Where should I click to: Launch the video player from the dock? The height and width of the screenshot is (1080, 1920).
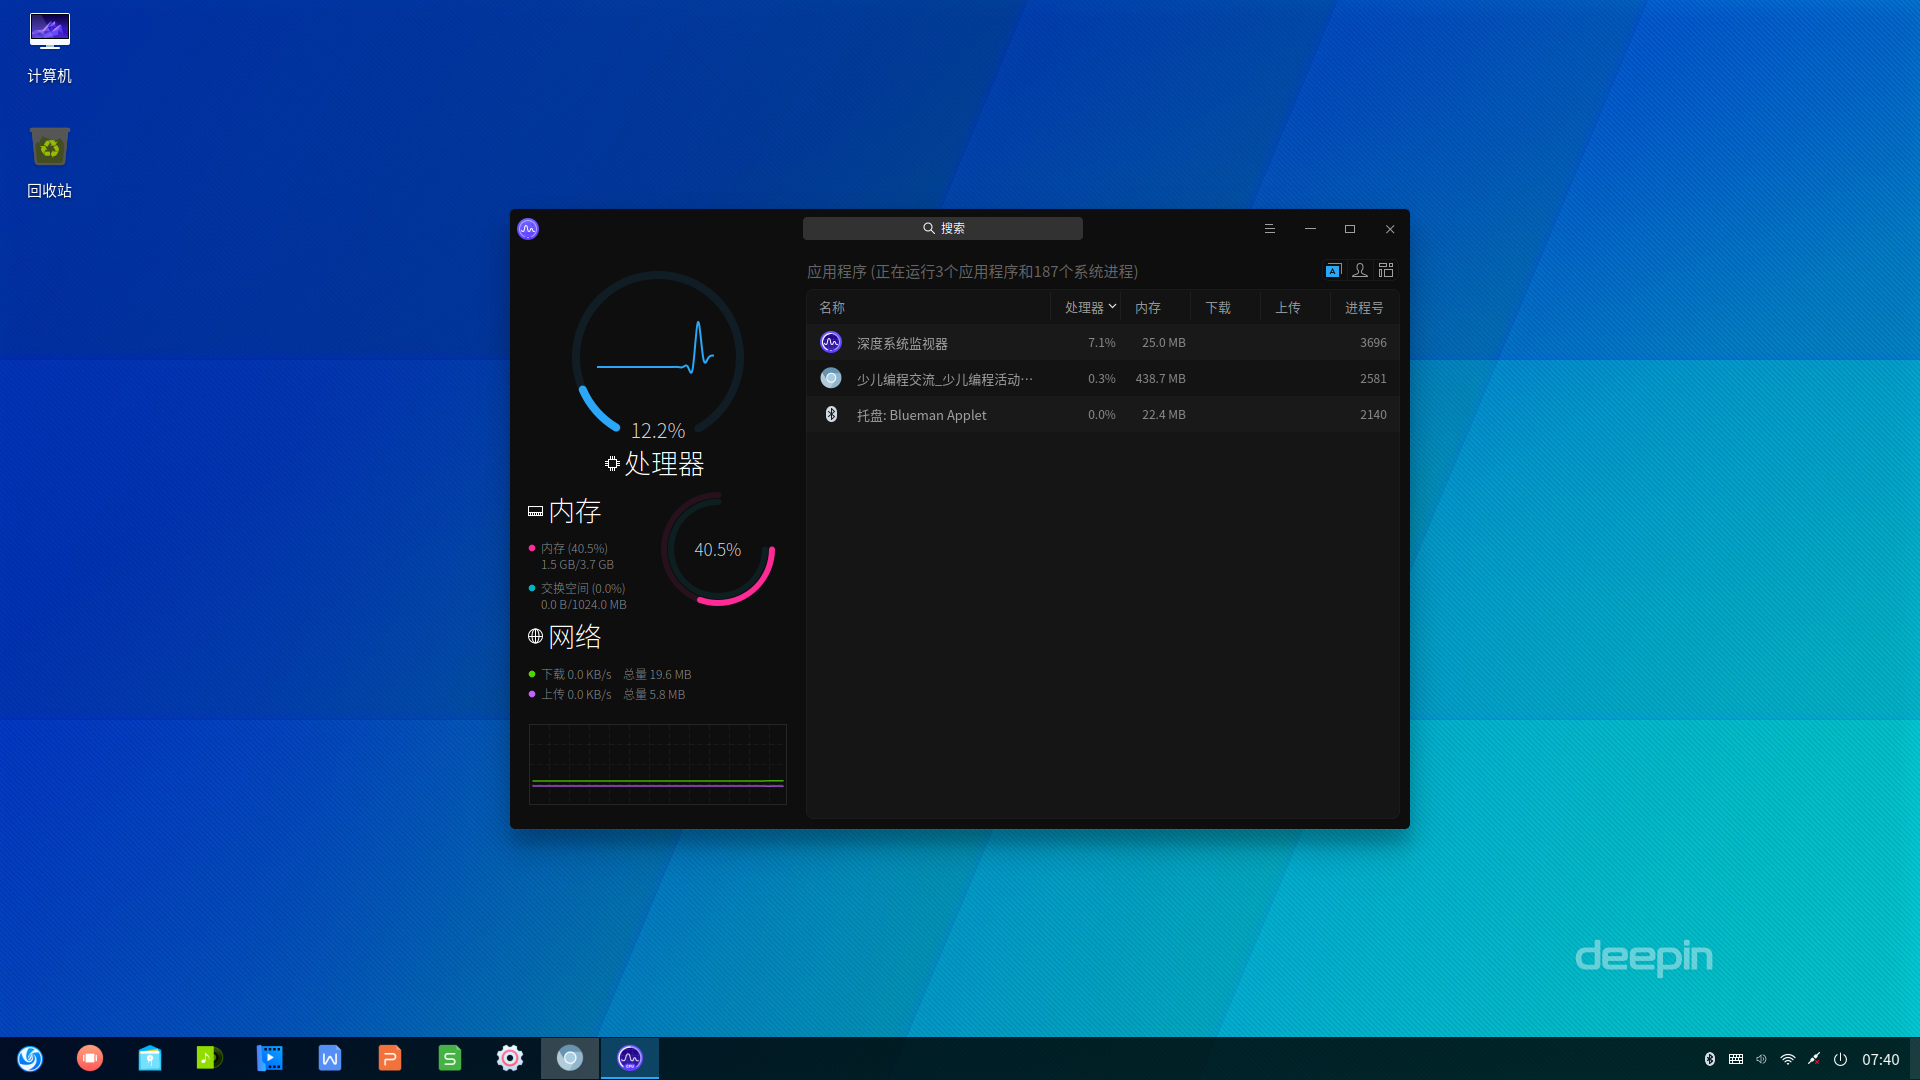click(270, 1058)
